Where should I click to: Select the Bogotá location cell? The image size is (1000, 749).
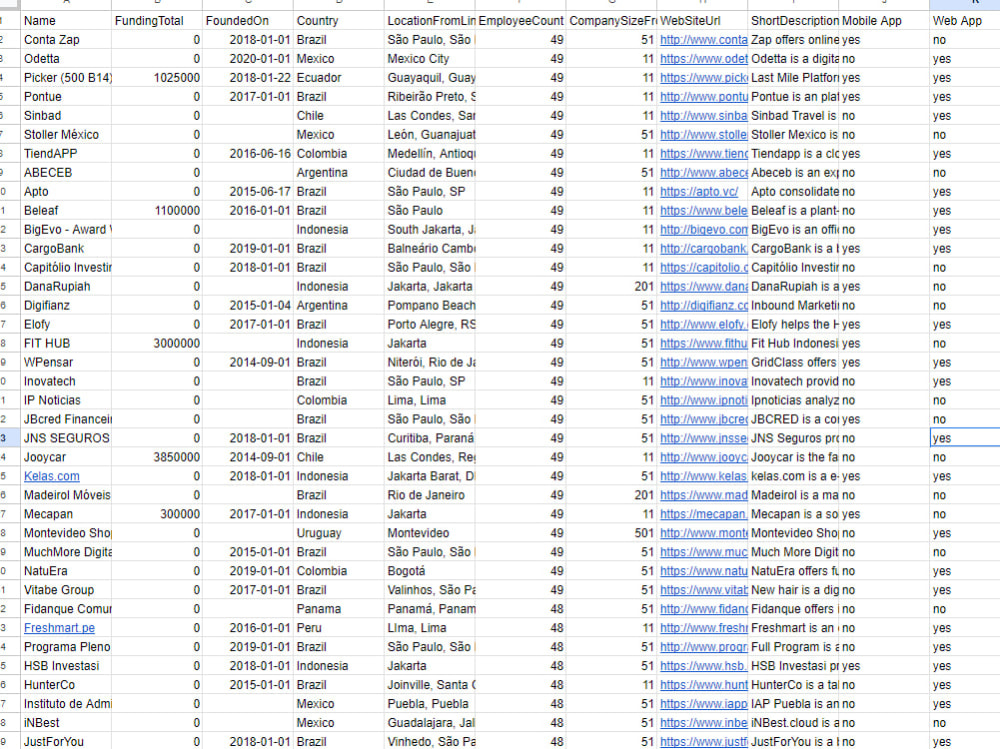430,571
